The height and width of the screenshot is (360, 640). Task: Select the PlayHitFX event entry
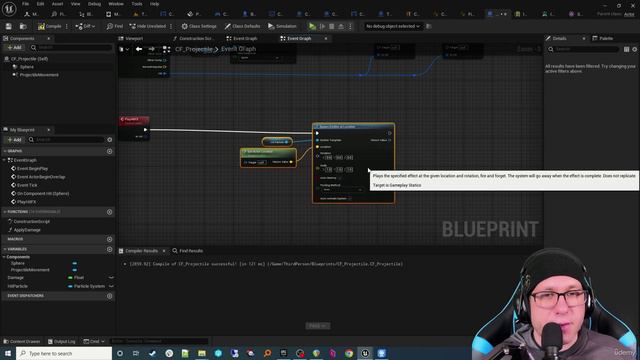point(26,202)
